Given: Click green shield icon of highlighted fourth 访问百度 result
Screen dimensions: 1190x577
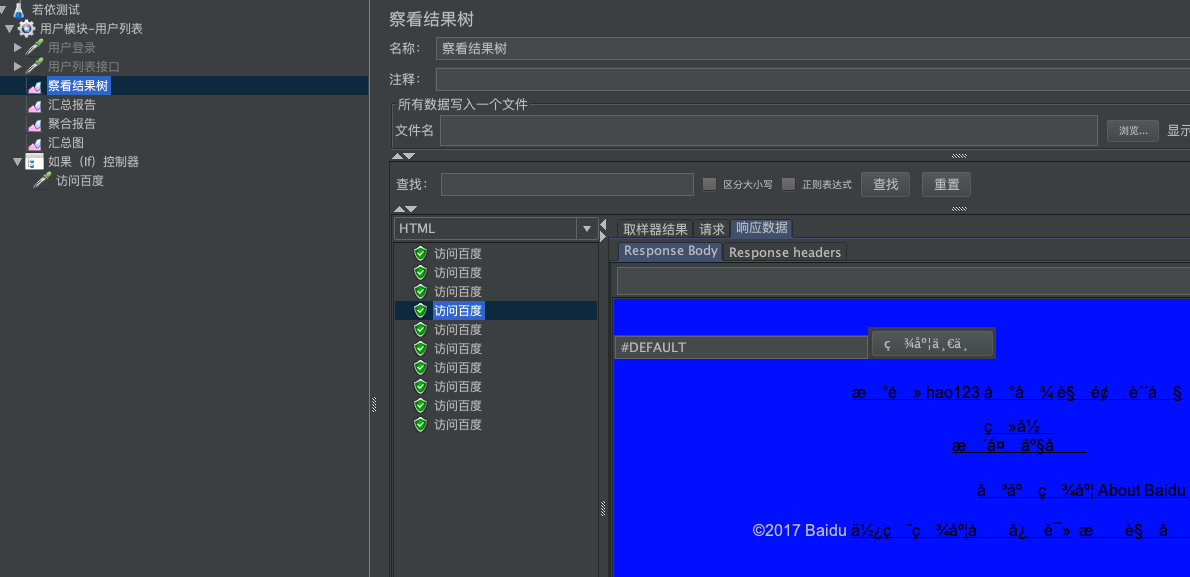Looking at the screenshot, I should (x=420, y=311).
